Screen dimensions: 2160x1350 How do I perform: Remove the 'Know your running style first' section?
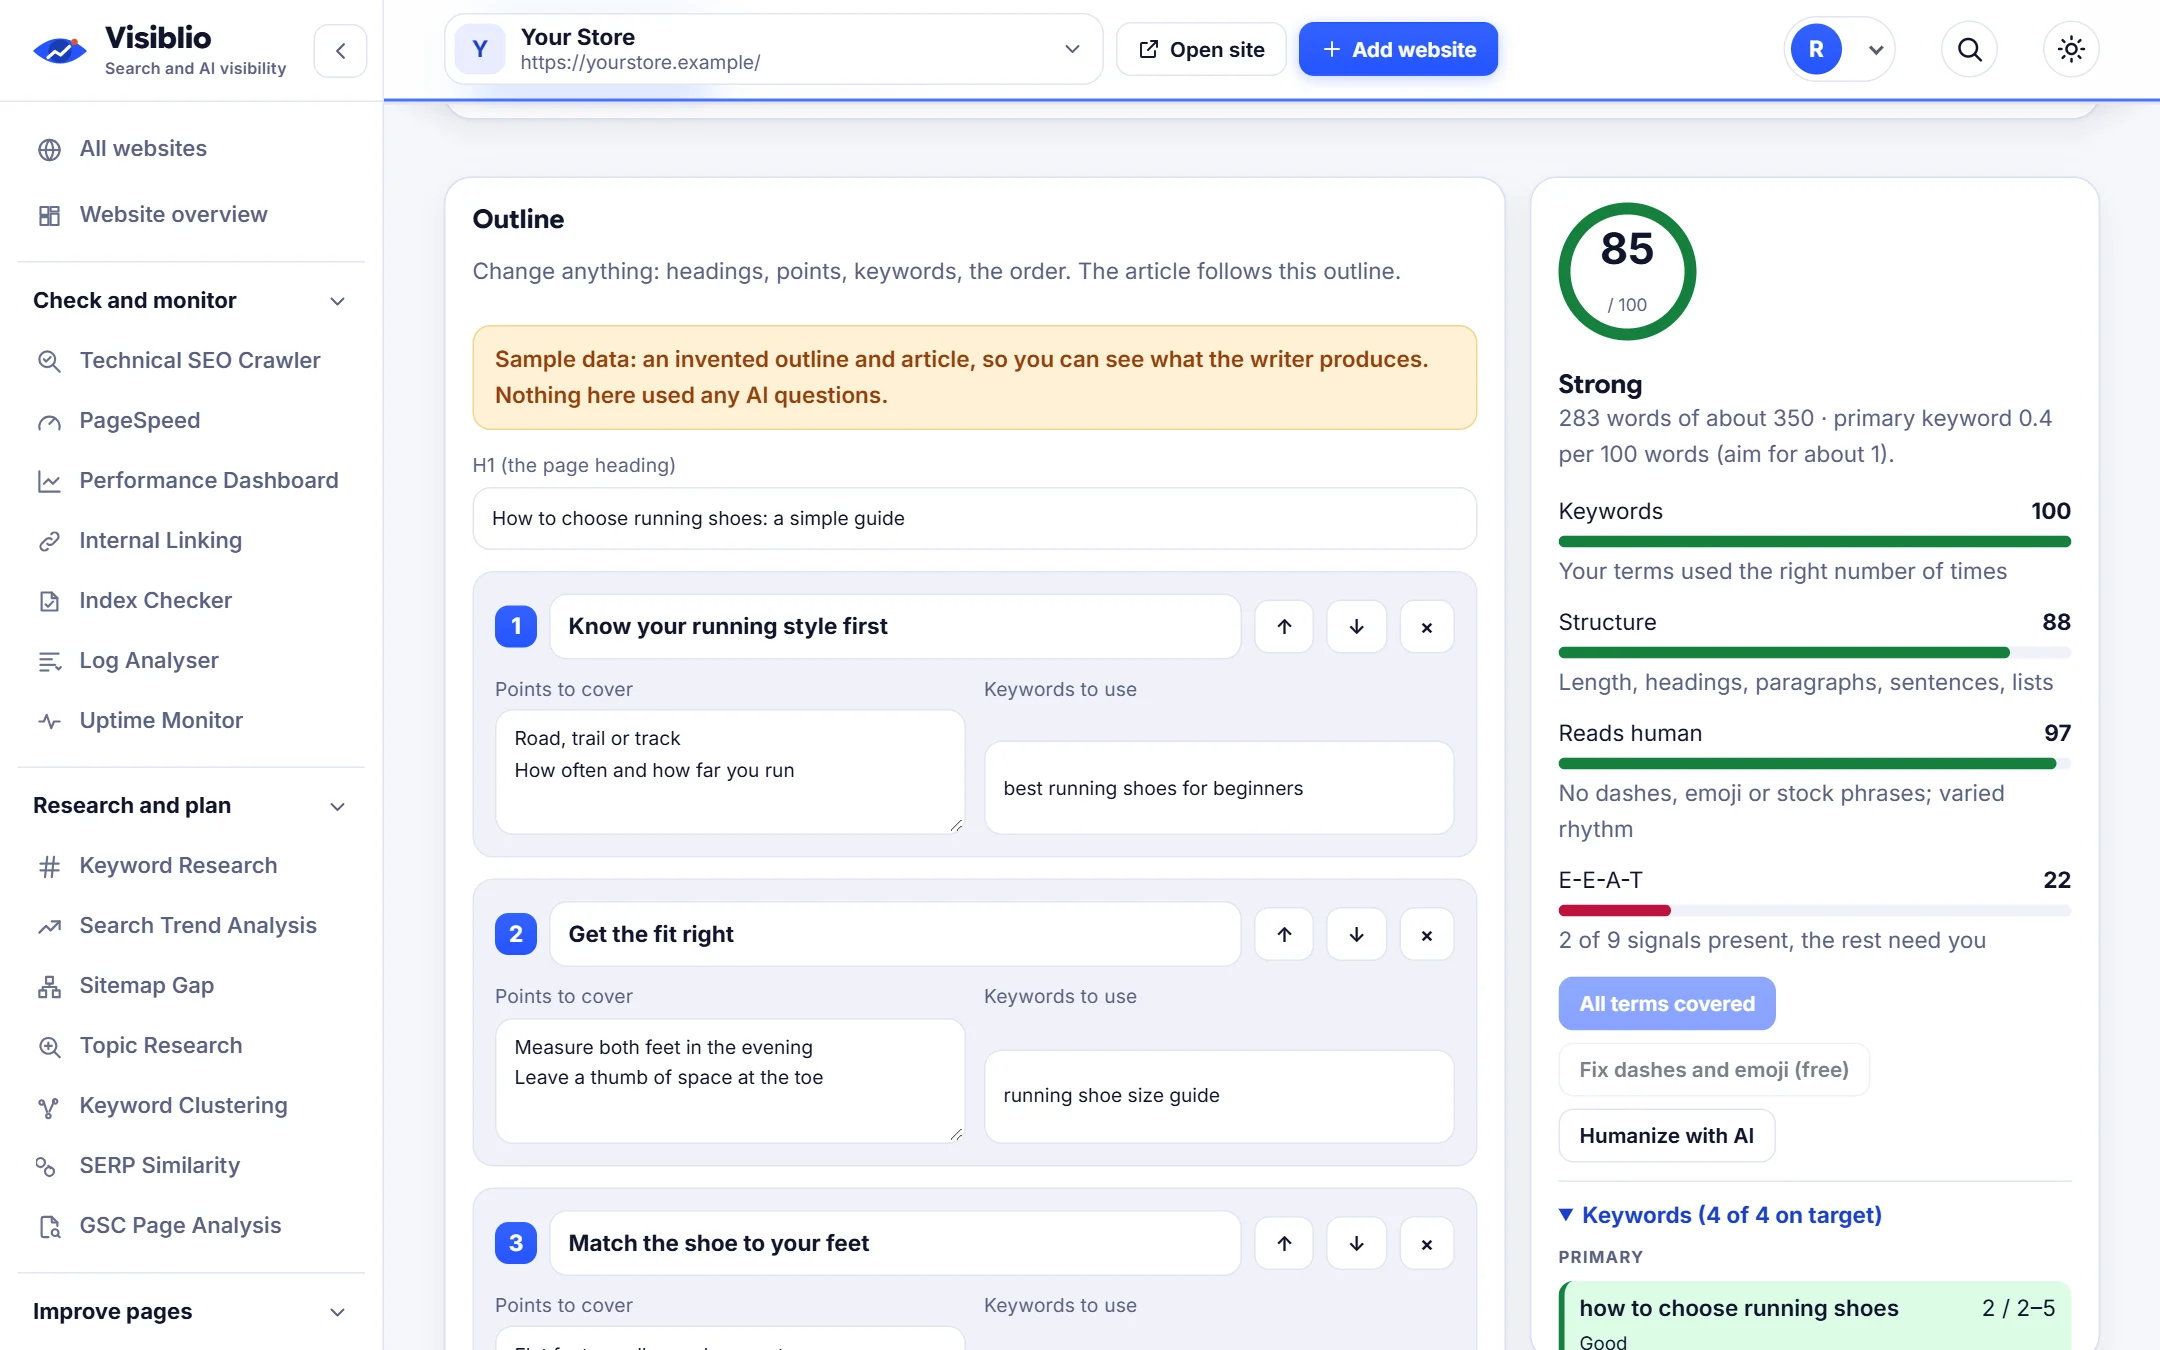click(x=1427, y=627)
